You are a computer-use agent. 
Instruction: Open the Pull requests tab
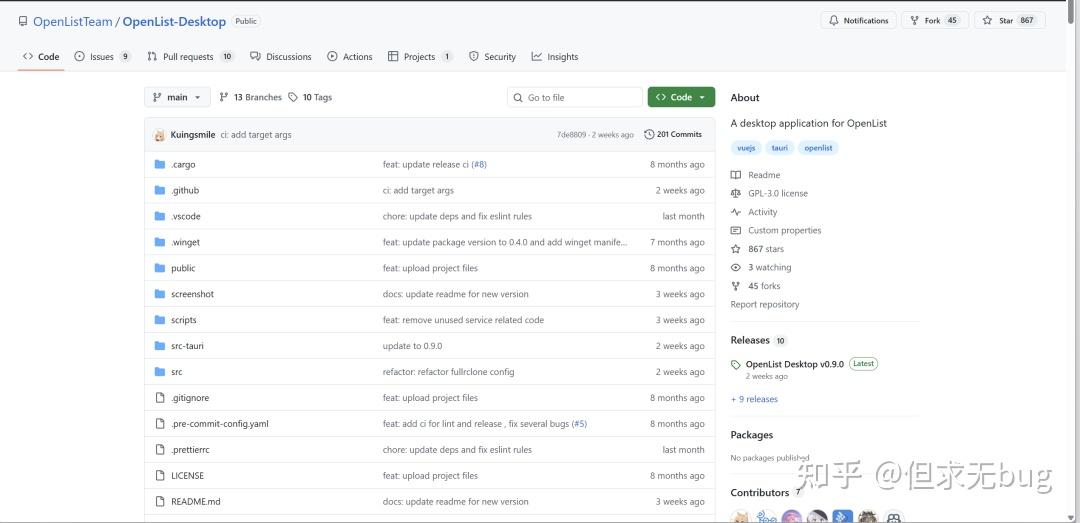click(191, 57)
